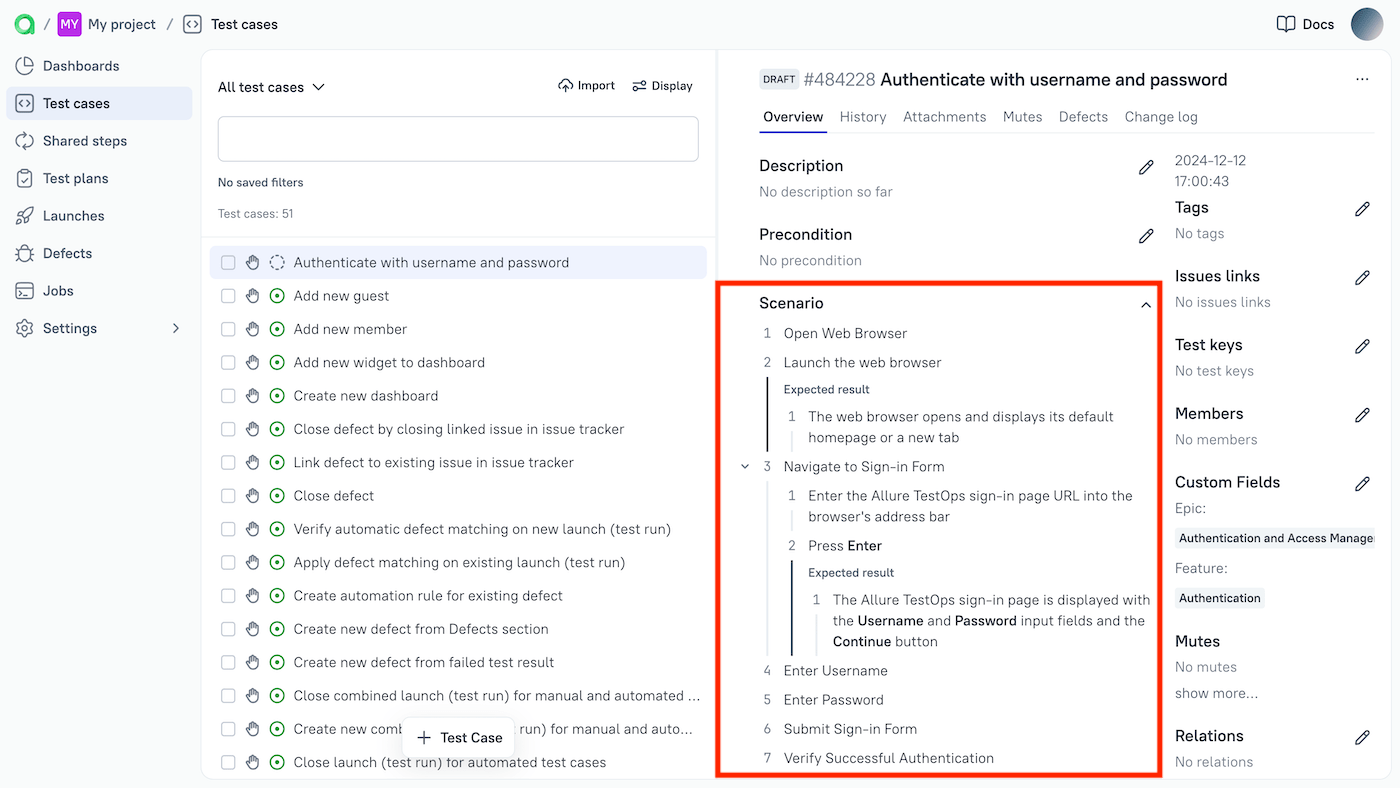This screenshot has width=1400, height=788.
Task: Edit the Description with pencil icon
Action: 1146,167
